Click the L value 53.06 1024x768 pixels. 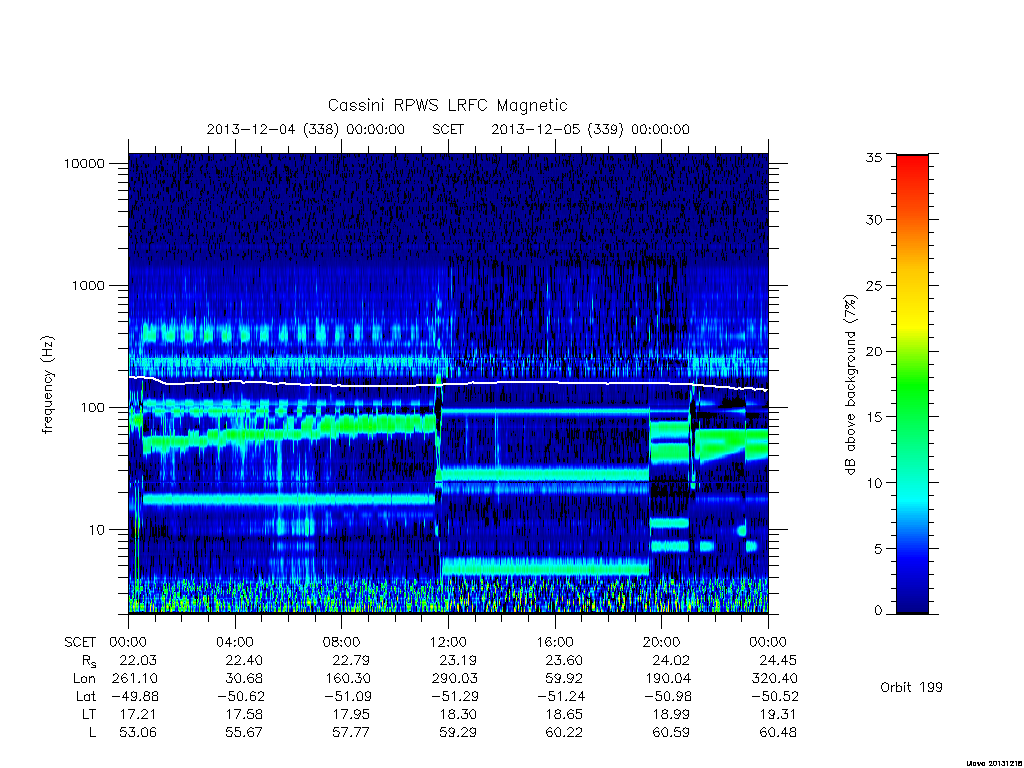(x=138, y=733)
